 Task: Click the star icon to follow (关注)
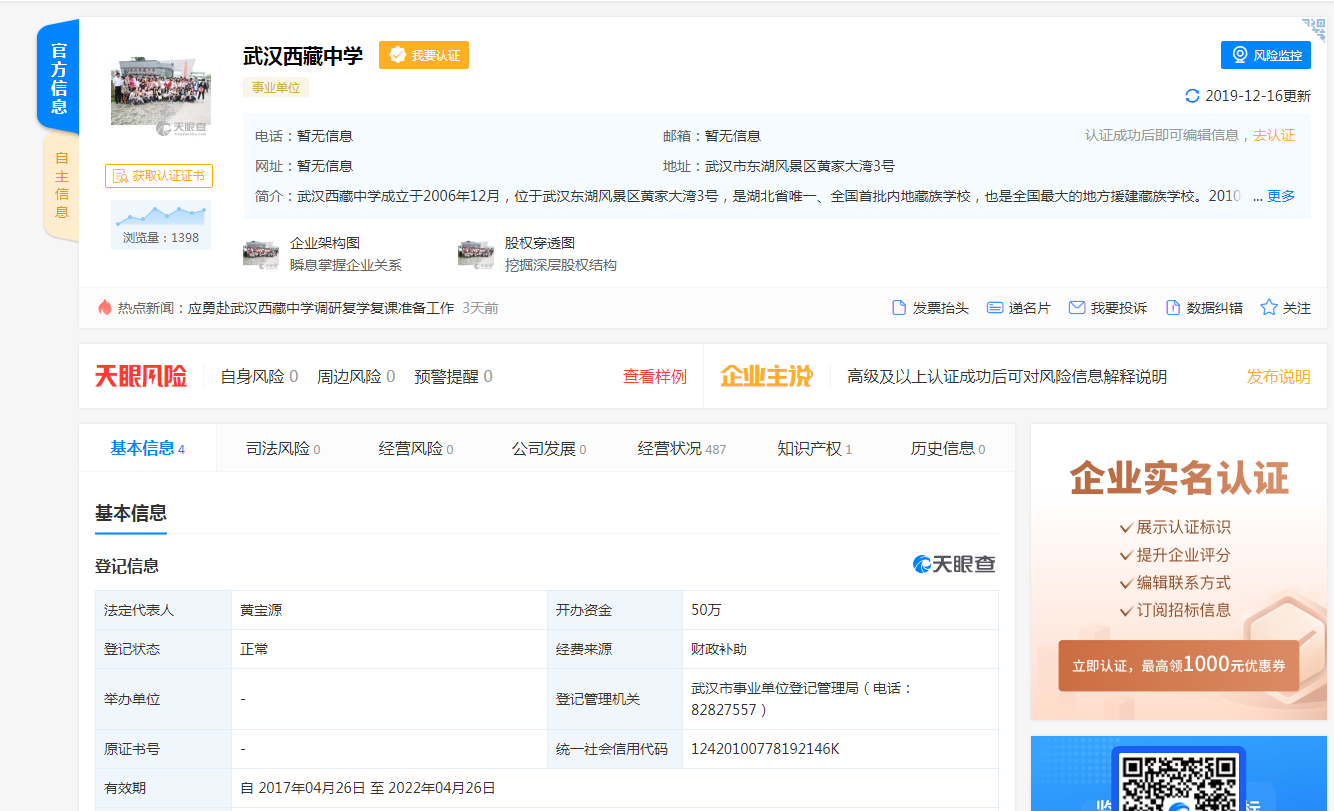pyautogui.click(x=1269, y=308)
